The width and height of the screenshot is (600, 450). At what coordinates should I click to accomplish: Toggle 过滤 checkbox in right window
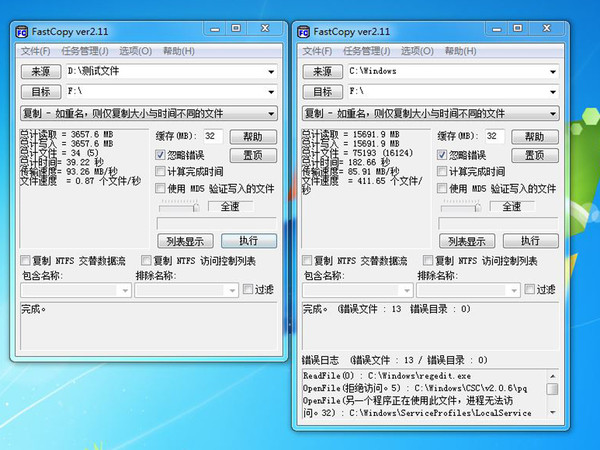(x=530, y=289)
